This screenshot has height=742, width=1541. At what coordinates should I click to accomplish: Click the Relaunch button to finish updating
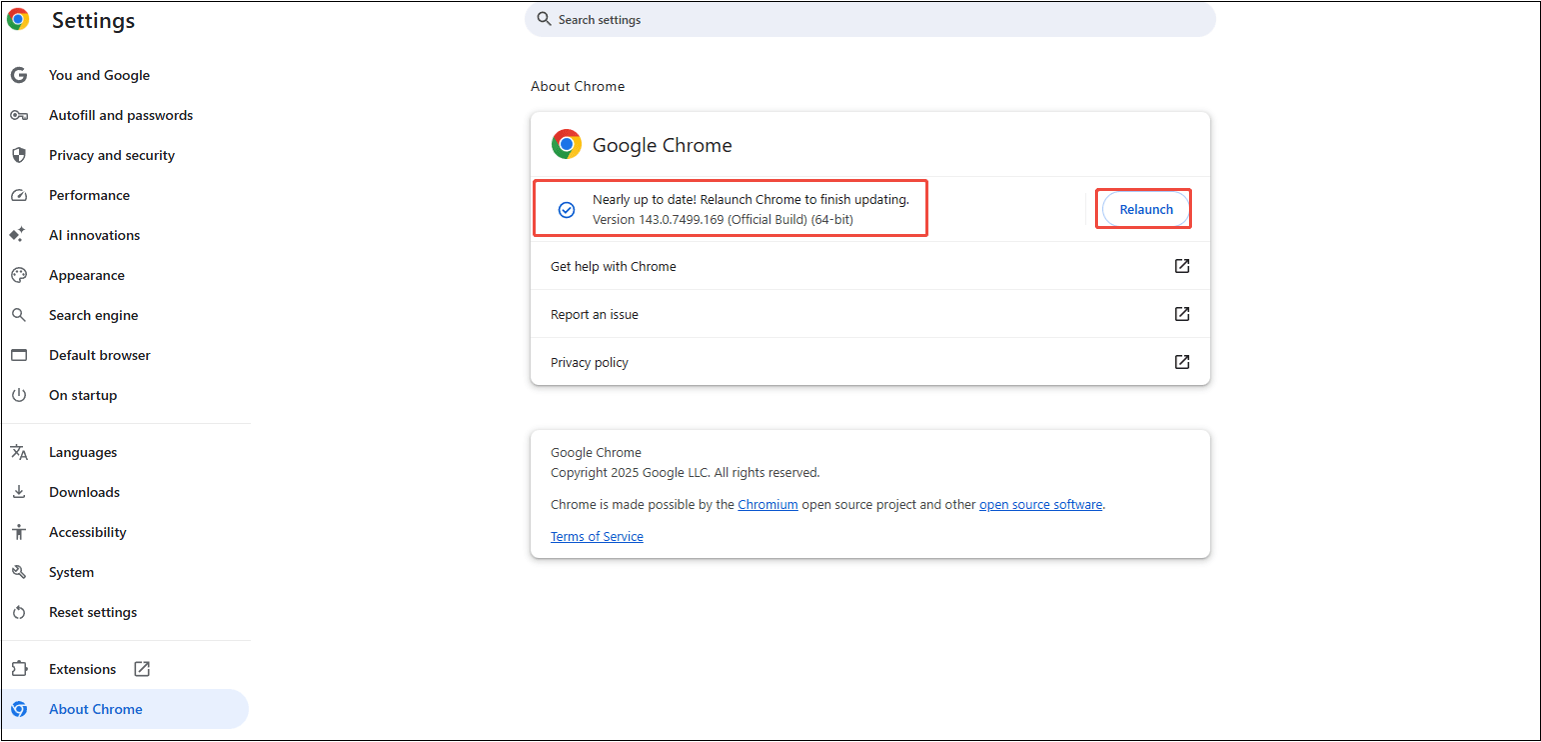[1143, 208]
